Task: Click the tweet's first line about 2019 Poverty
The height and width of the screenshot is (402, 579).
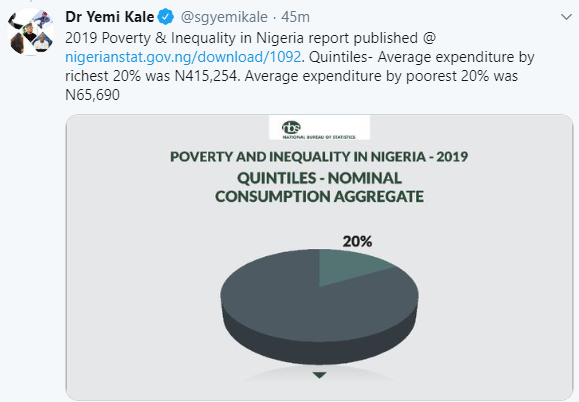Action: tap(251, 38)
